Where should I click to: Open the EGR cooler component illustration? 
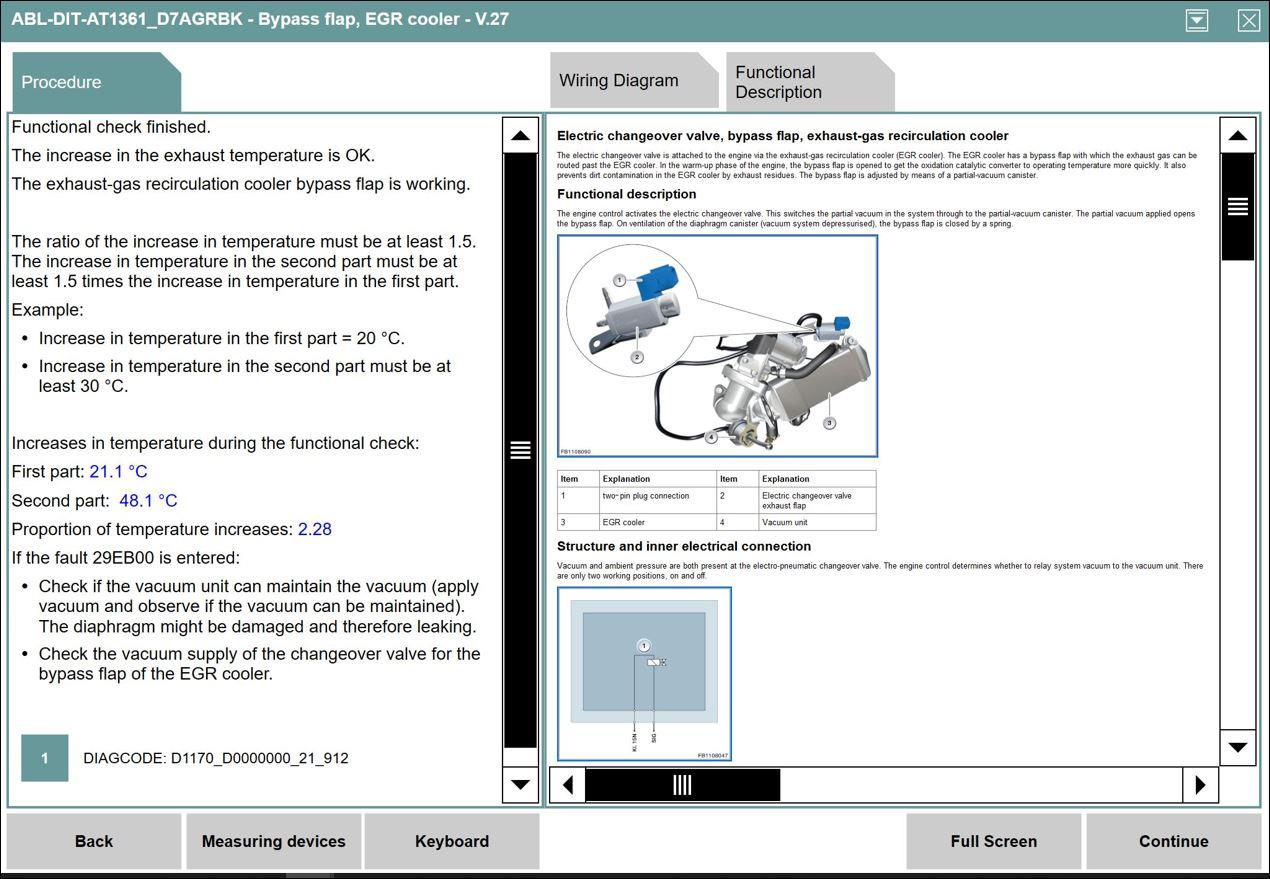point(717,346)
